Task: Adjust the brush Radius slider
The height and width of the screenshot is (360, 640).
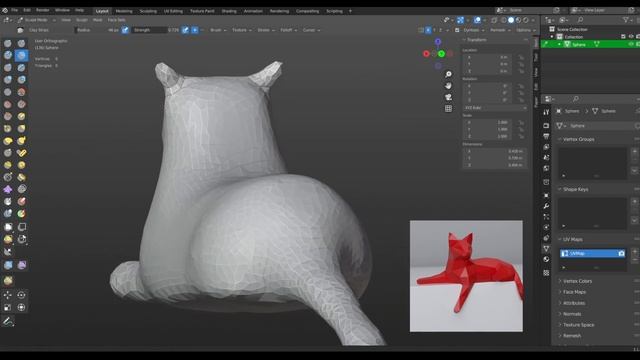Action: (x=98, y=30)
